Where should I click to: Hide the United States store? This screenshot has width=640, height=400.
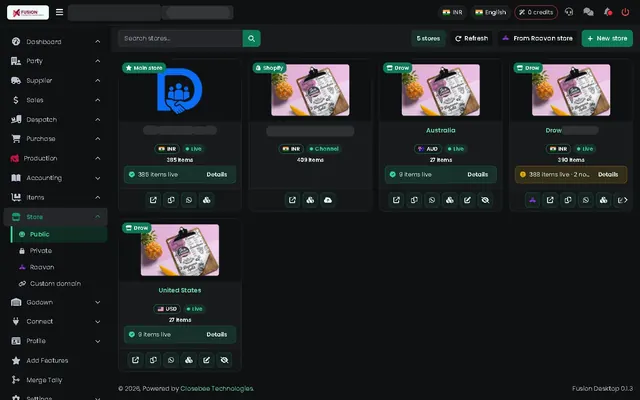click(224, 360)
